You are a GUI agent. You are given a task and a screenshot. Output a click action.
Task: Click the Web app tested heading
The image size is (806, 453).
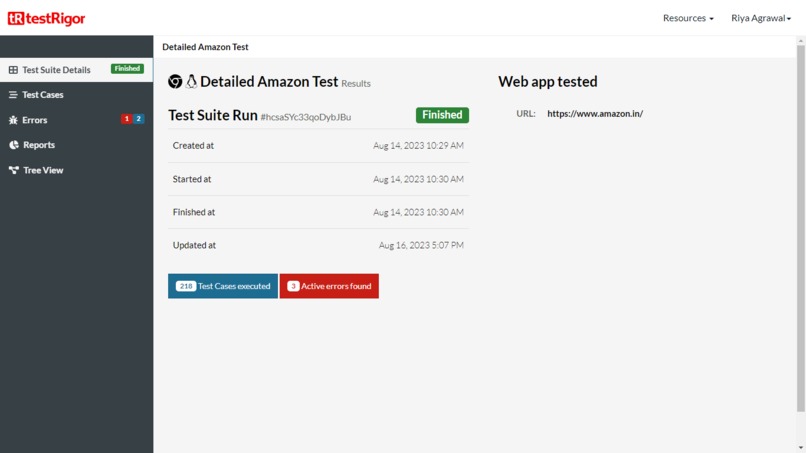coord(547,81)
